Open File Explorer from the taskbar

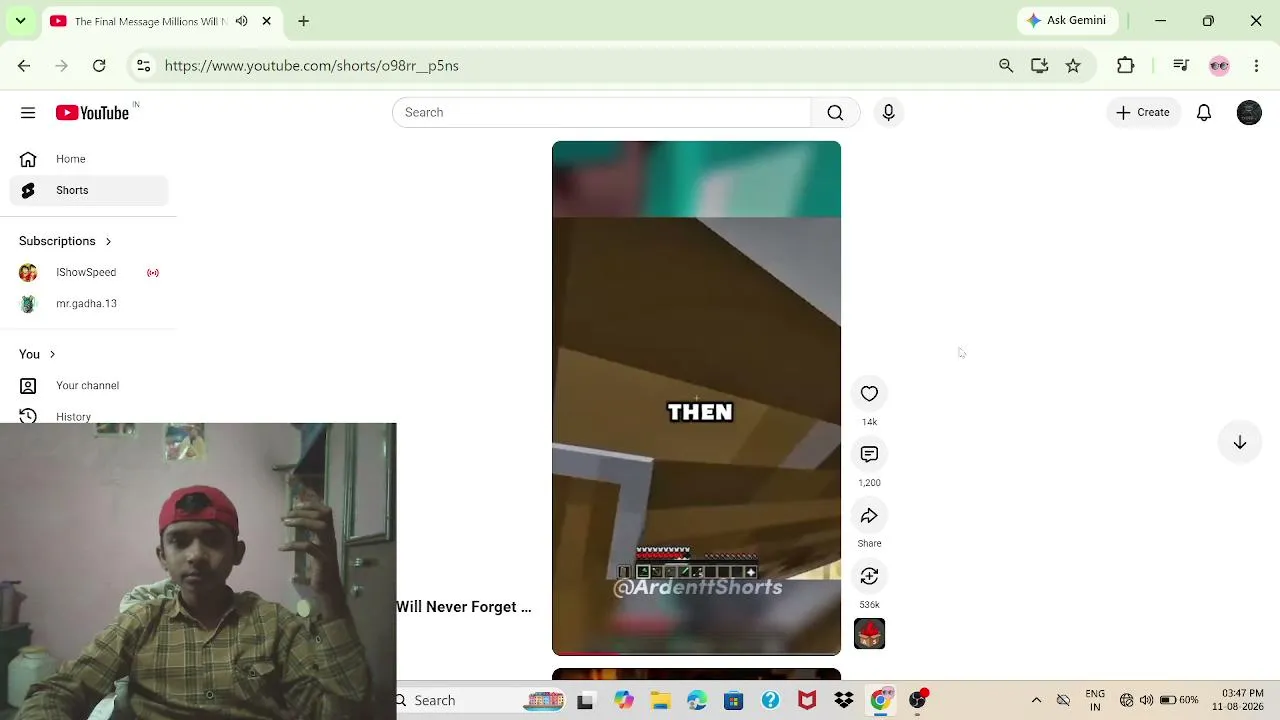click(x=660, y=701)
